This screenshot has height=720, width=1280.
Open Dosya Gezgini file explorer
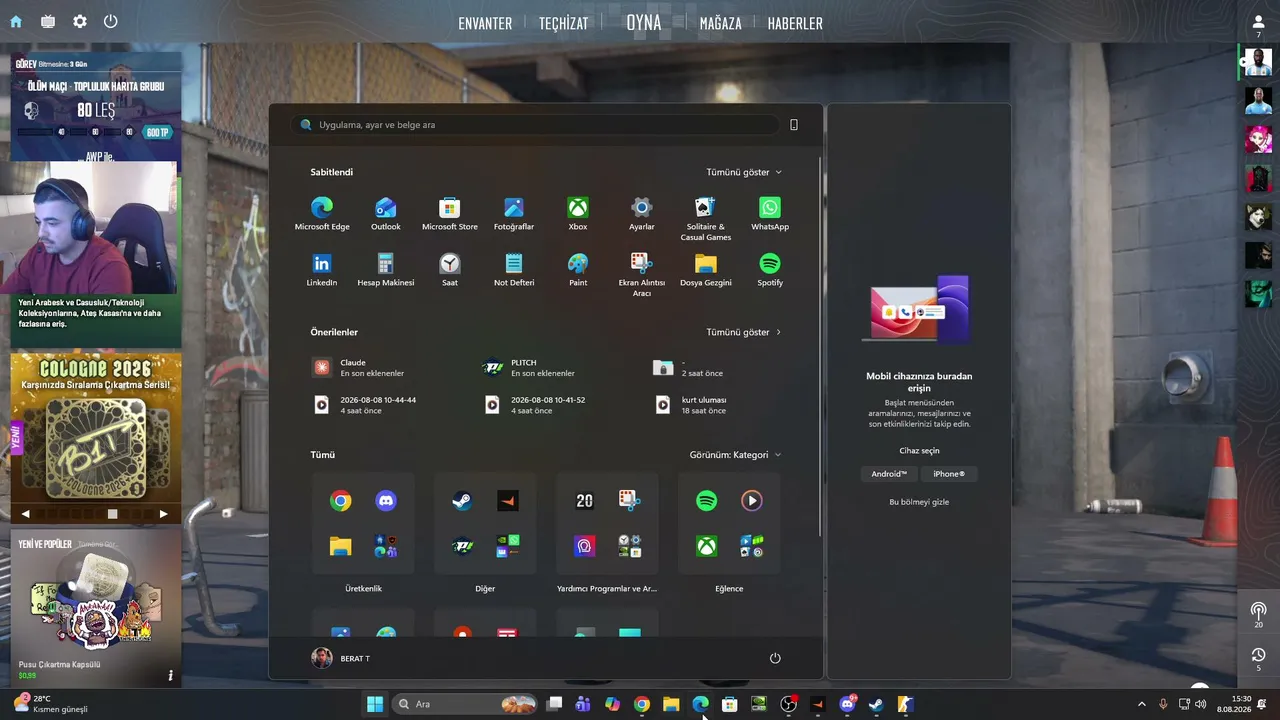coord(706,270)
